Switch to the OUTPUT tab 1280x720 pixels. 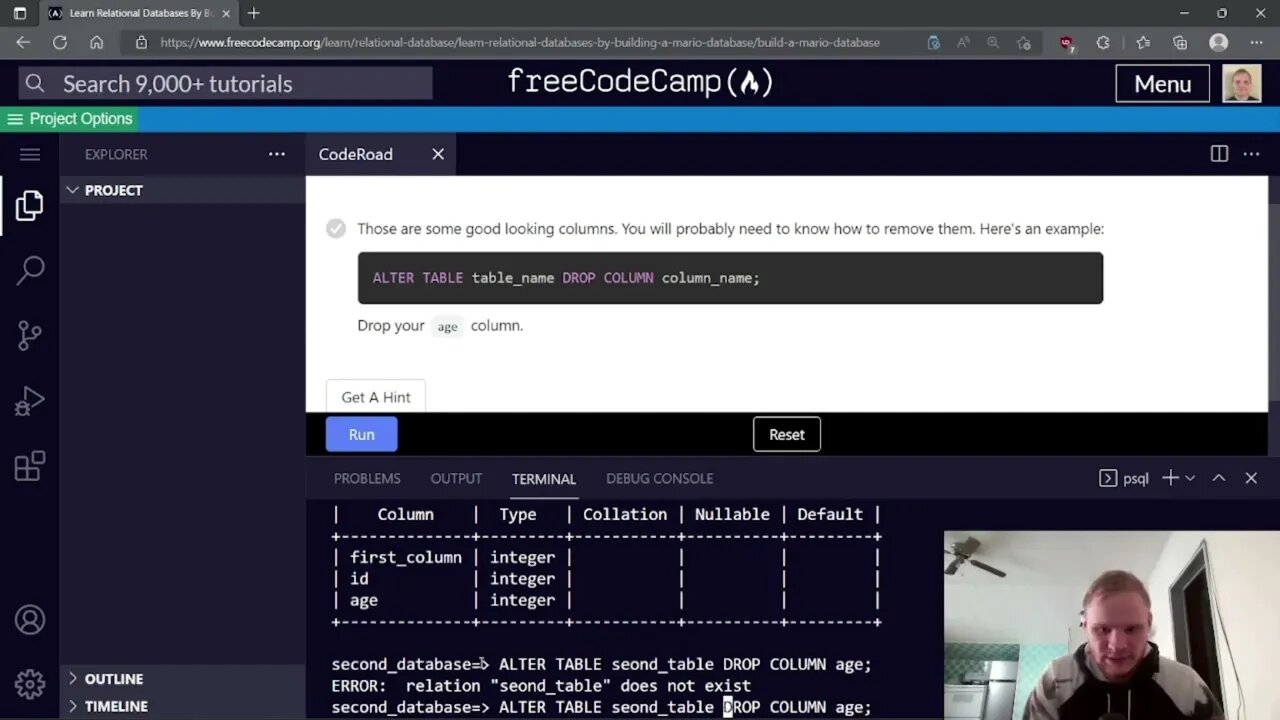pyautogui.click(x=456, y=478)
